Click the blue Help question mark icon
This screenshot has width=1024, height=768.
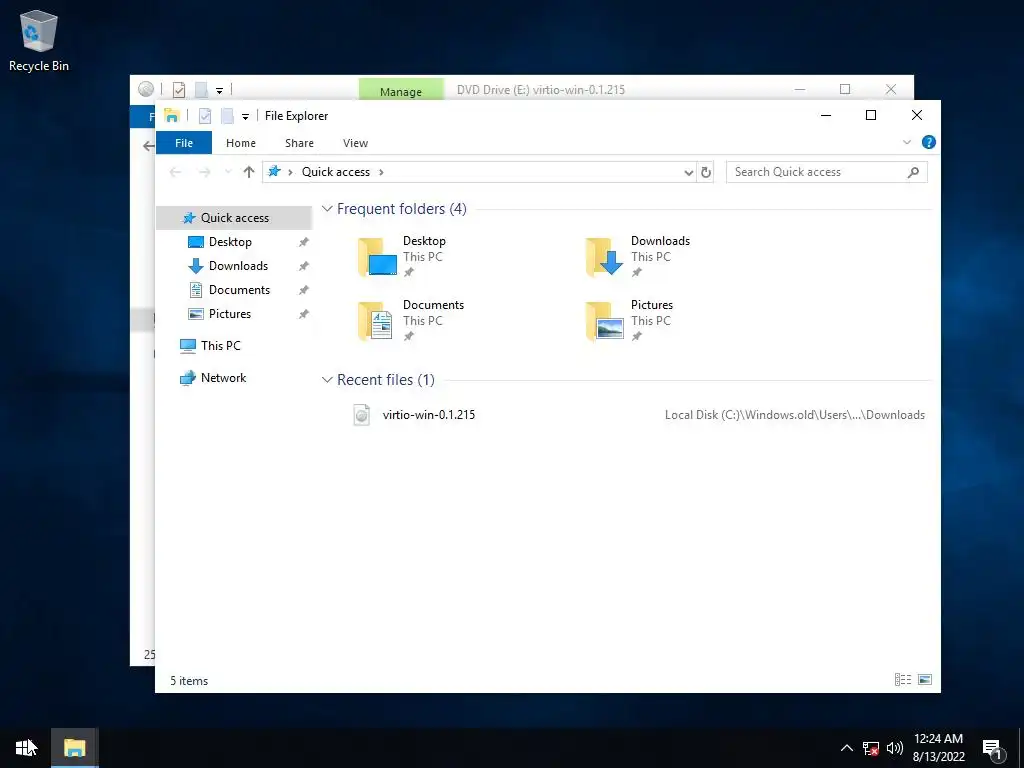point(928,142)
